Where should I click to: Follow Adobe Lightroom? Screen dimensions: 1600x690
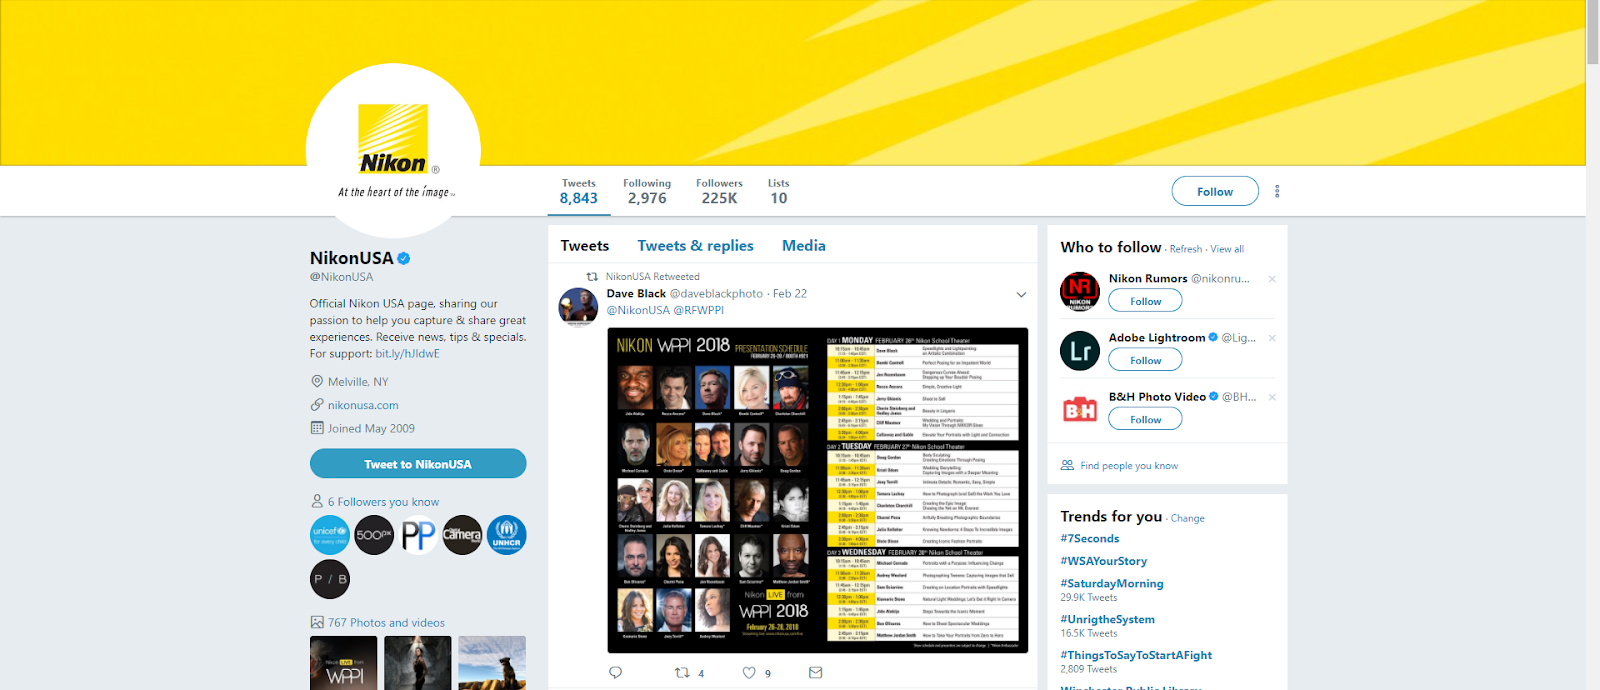pyautogui.click(x=1145, y=360)
